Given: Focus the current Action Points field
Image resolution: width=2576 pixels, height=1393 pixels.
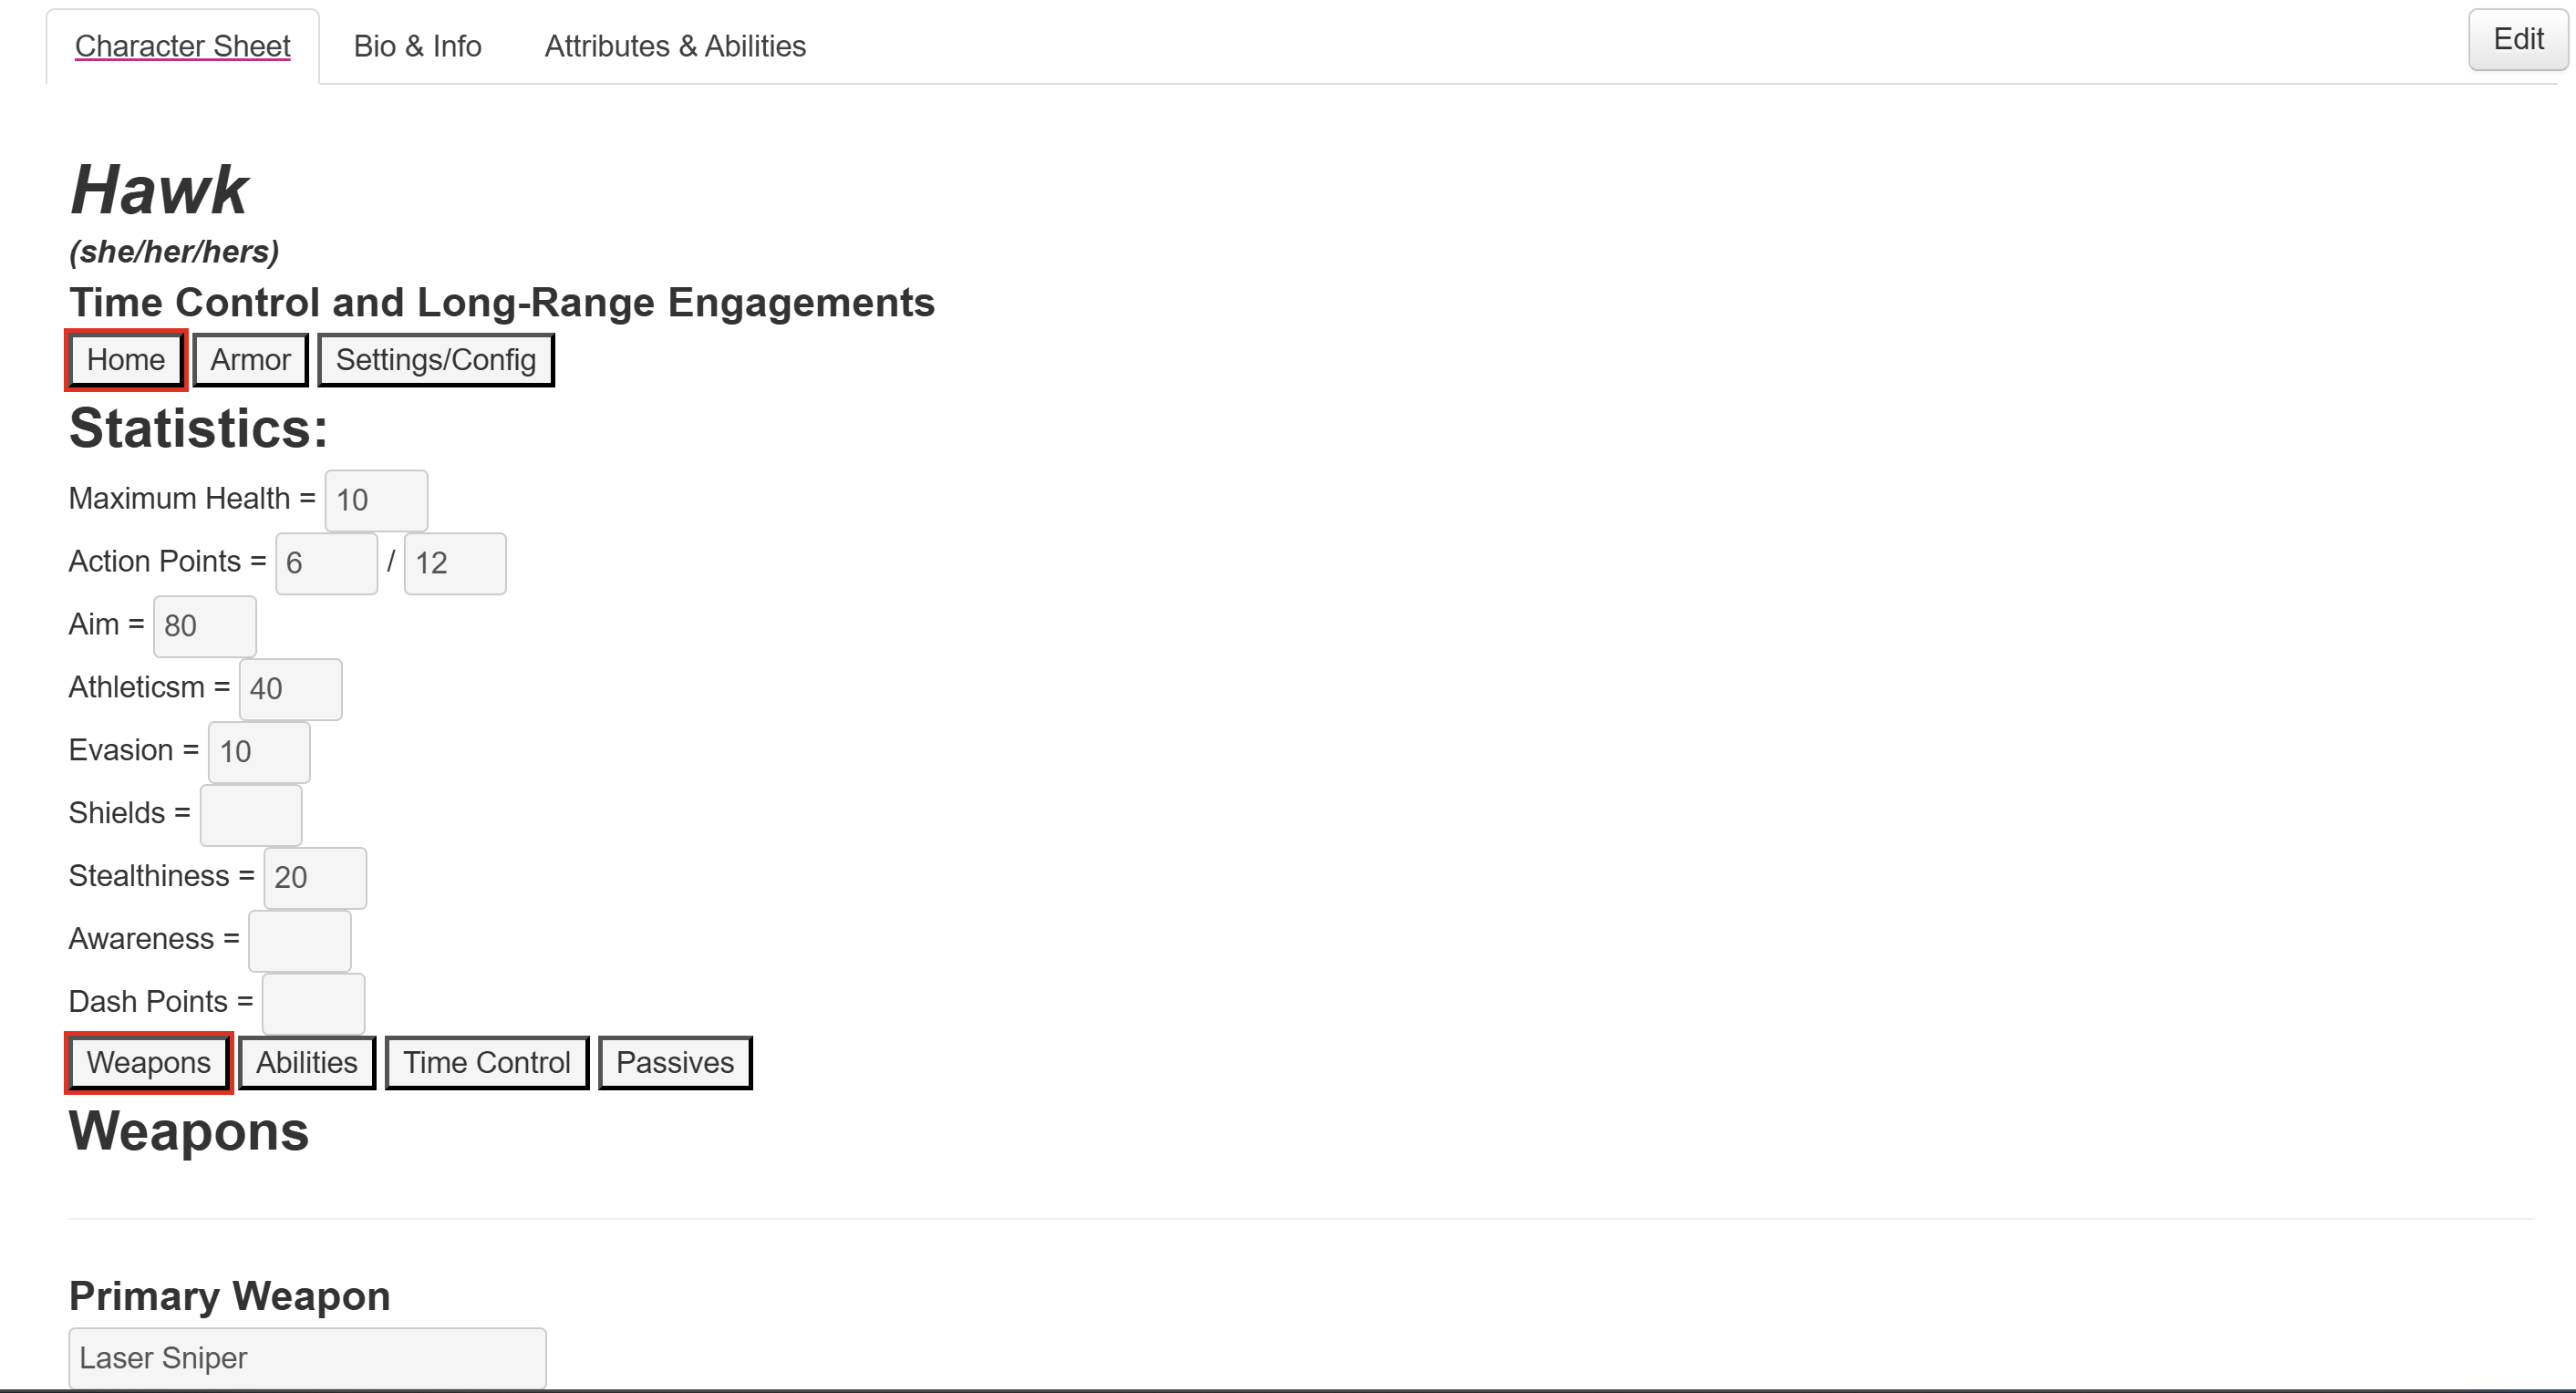Looking at the screenshot, I should [326, 563].
